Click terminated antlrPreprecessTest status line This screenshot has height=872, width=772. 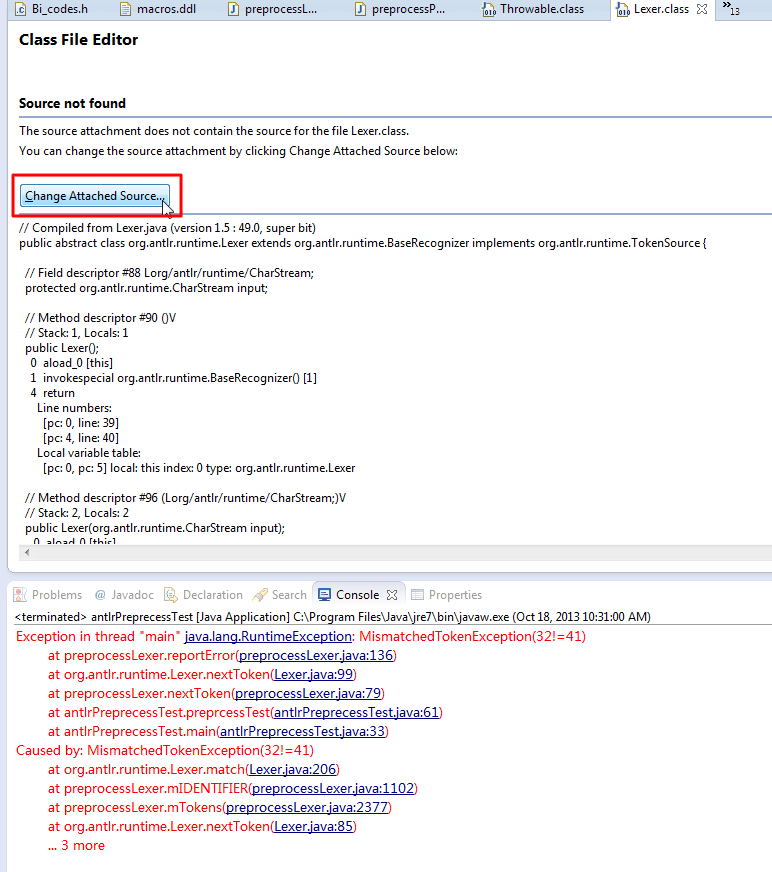point(333,617)
